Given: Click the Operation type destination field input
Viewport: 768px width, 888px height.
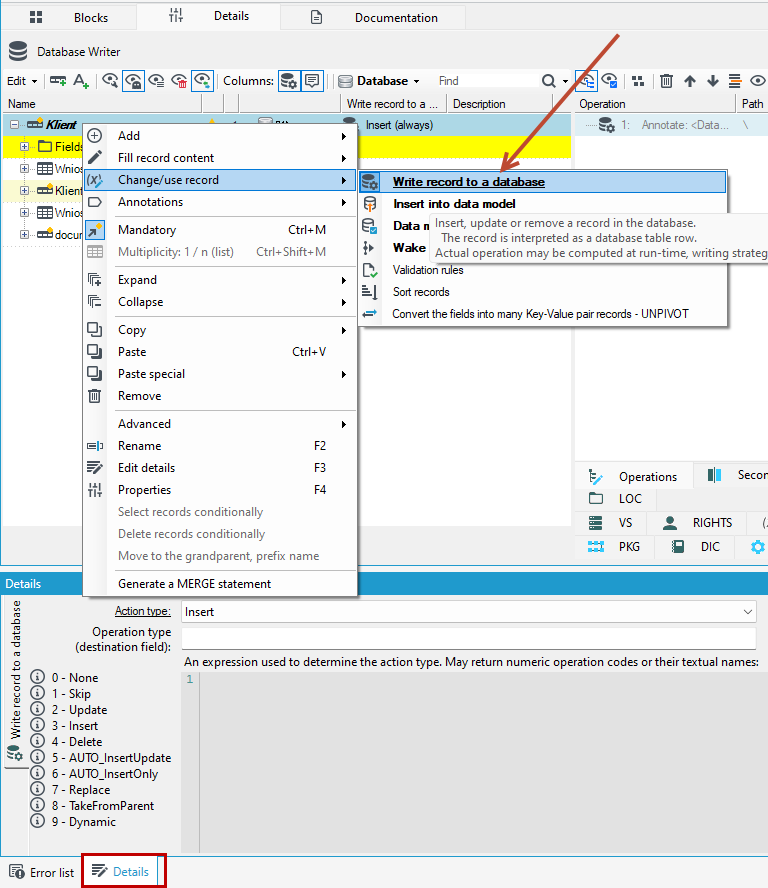Looking at the screenshot, I should point(469,638).
